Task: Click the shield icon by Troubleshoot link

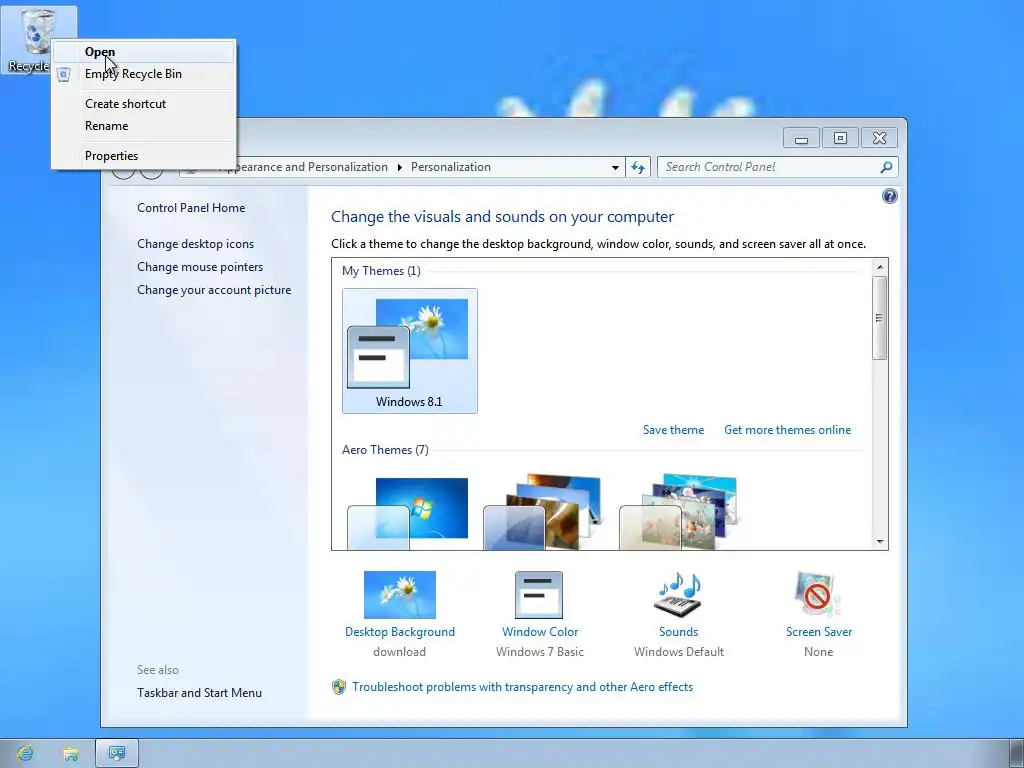Action: [x=338, y=687]
